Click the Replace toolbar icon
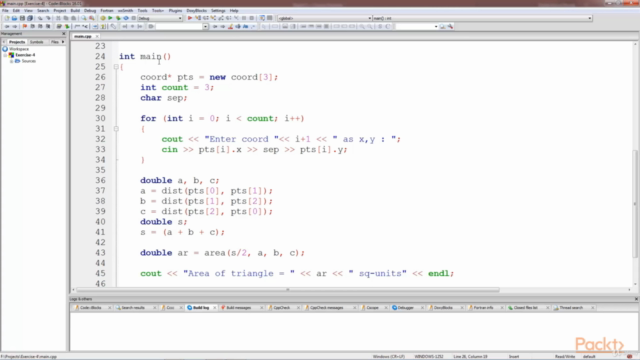This screenshot has width=640, height=360. (91, 18)
